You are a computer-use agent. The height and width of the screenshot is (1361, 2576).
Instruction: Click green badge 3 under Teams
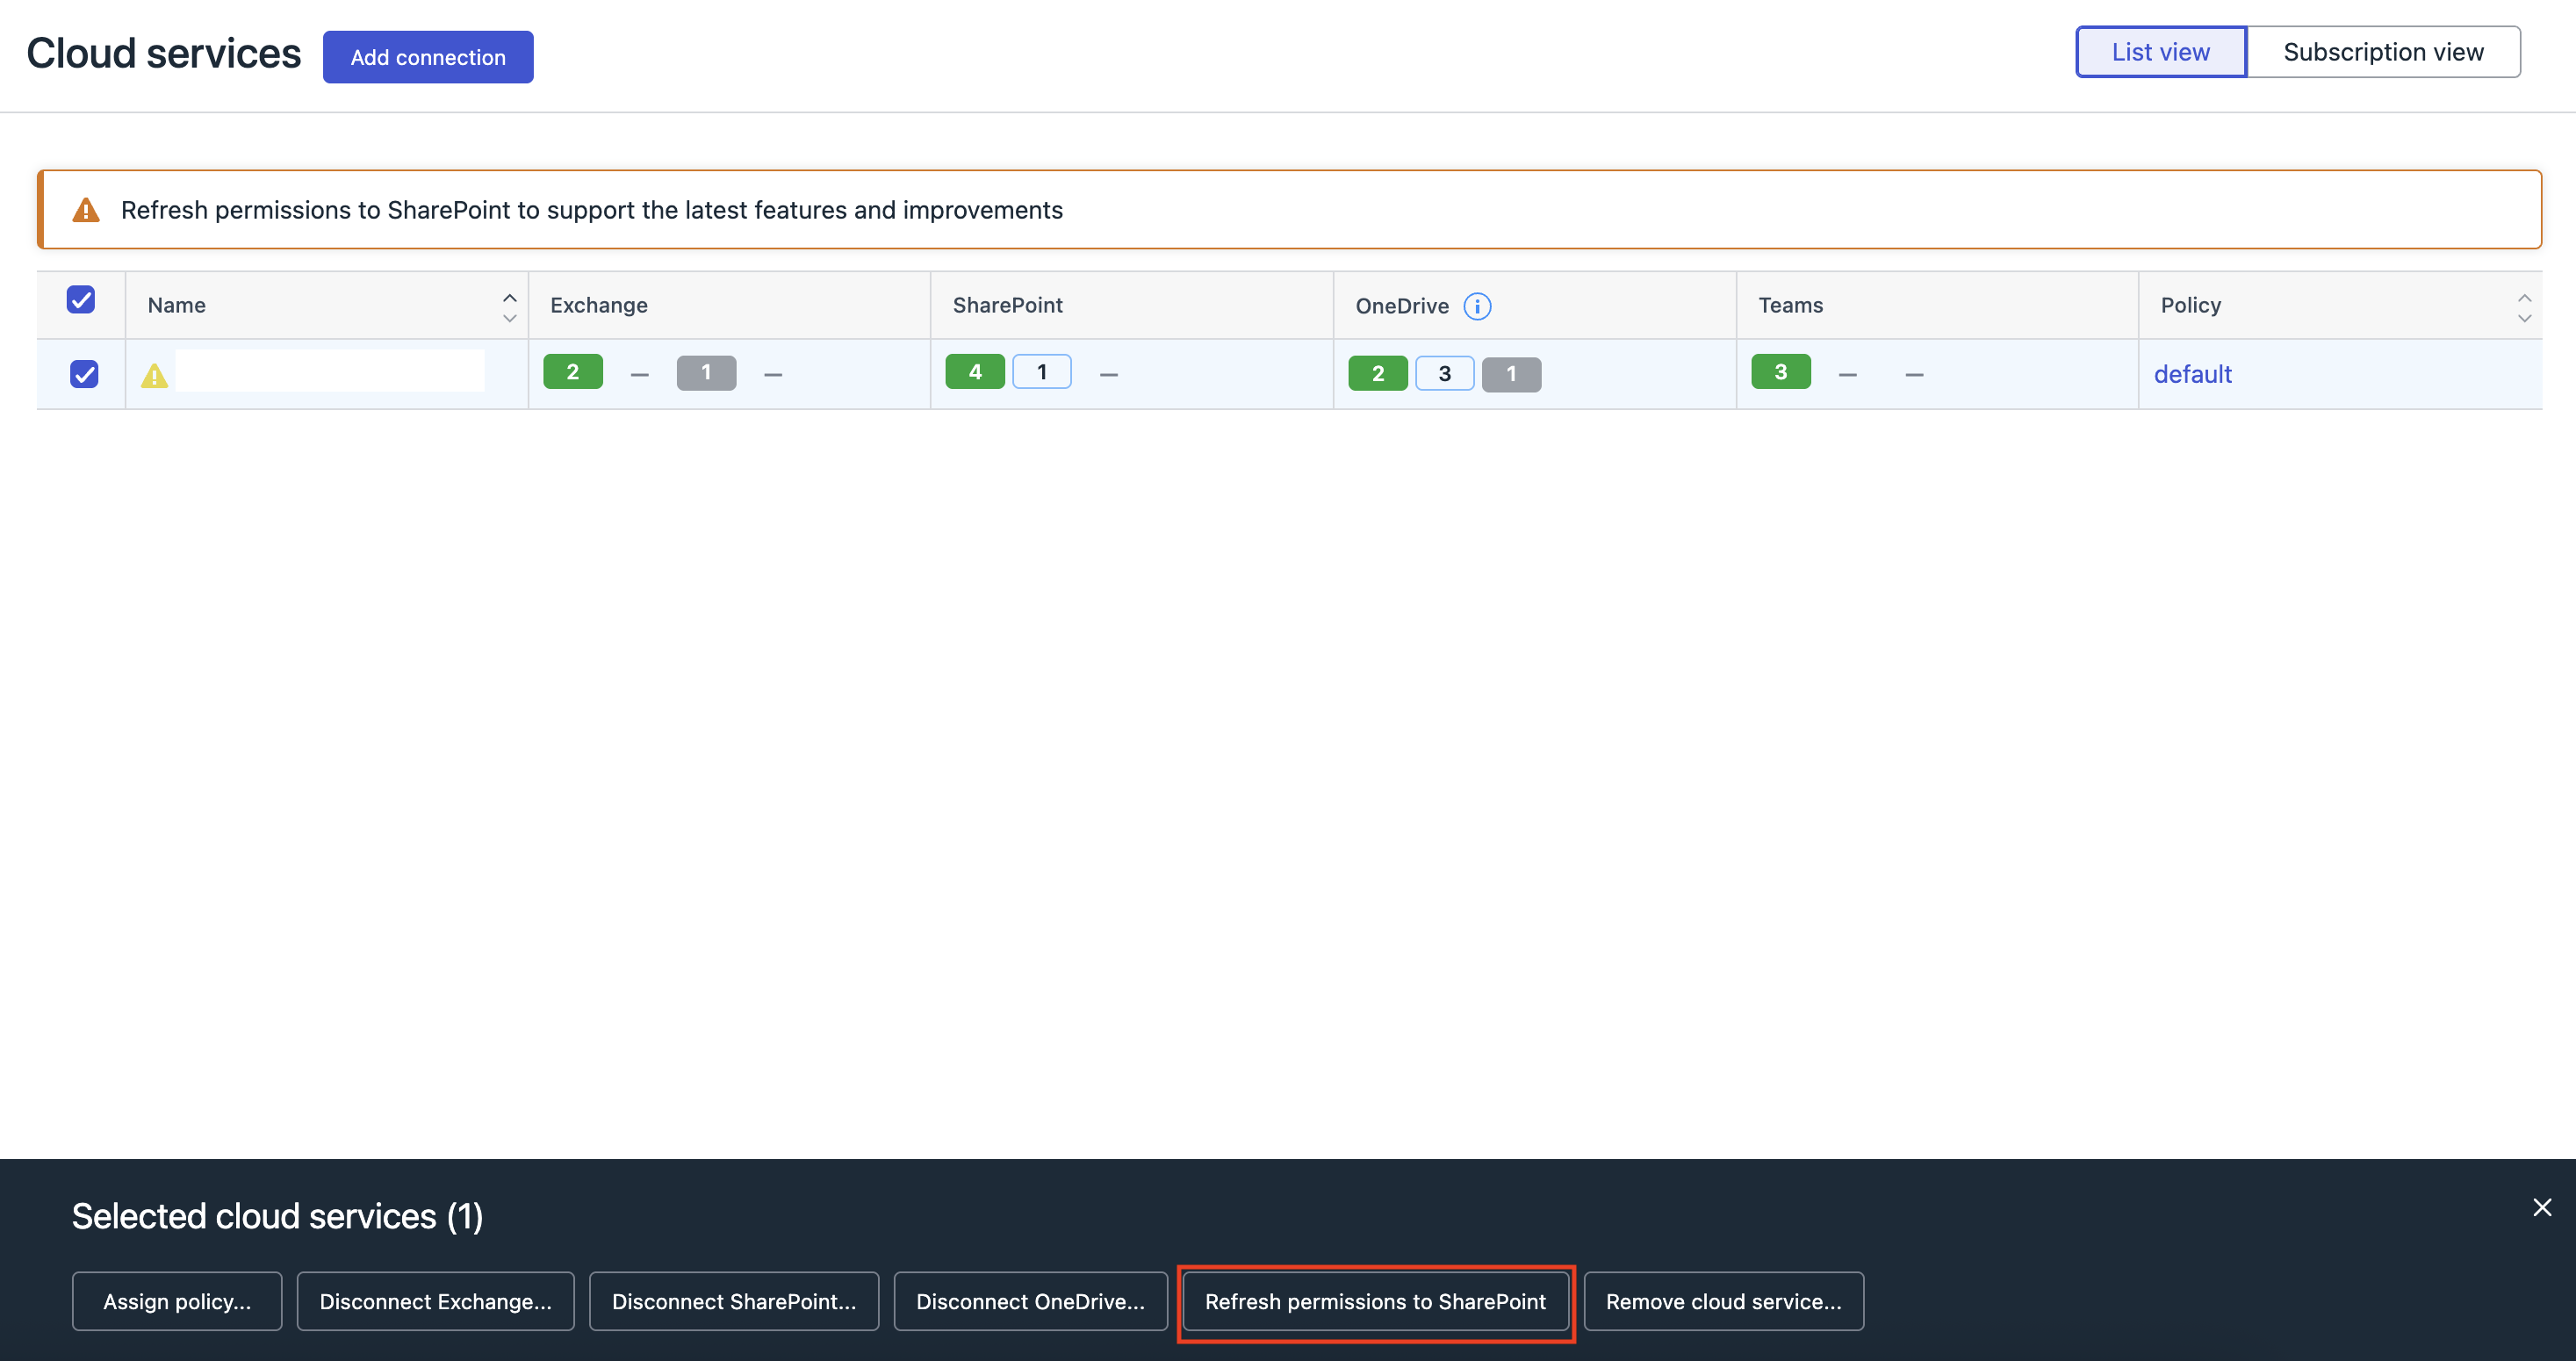(1781, 372)
